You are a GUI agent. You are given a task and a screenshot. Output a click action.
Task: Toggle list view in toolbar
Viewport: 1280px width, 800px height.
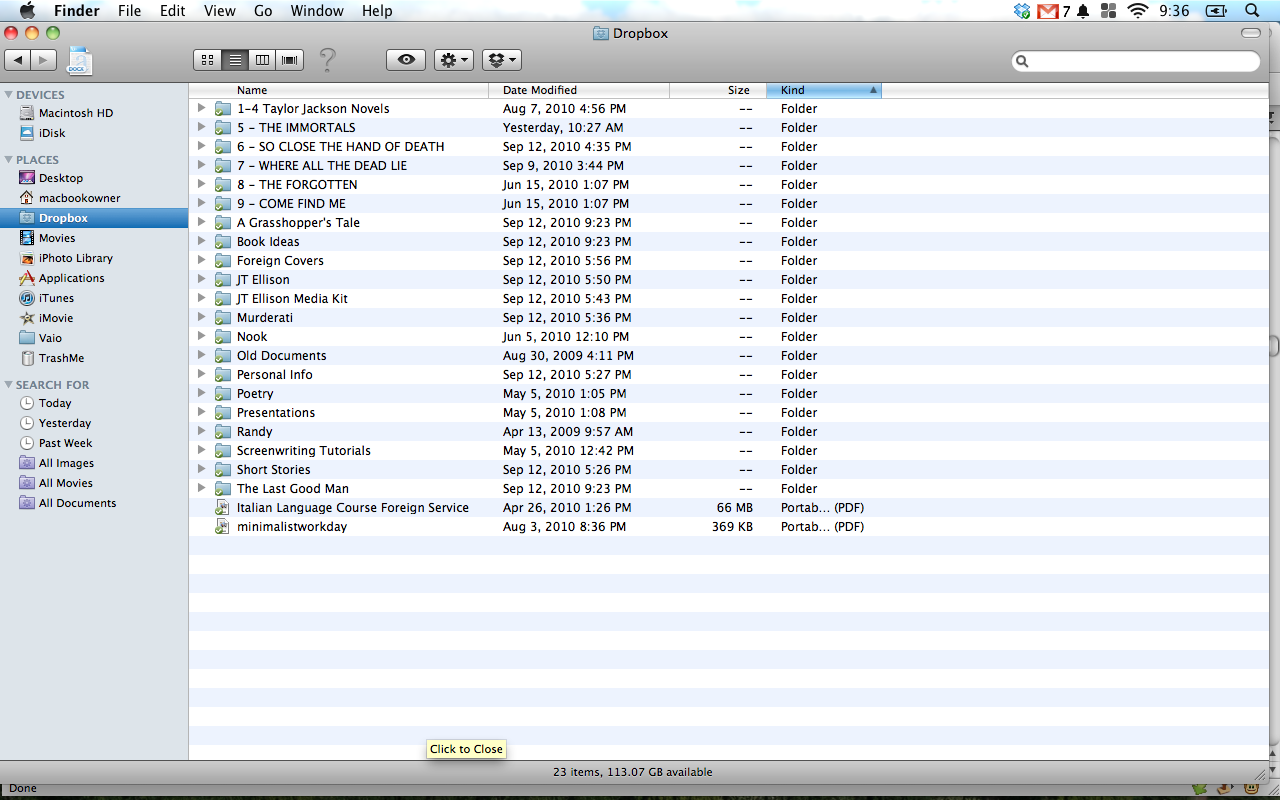coord(235,60)
